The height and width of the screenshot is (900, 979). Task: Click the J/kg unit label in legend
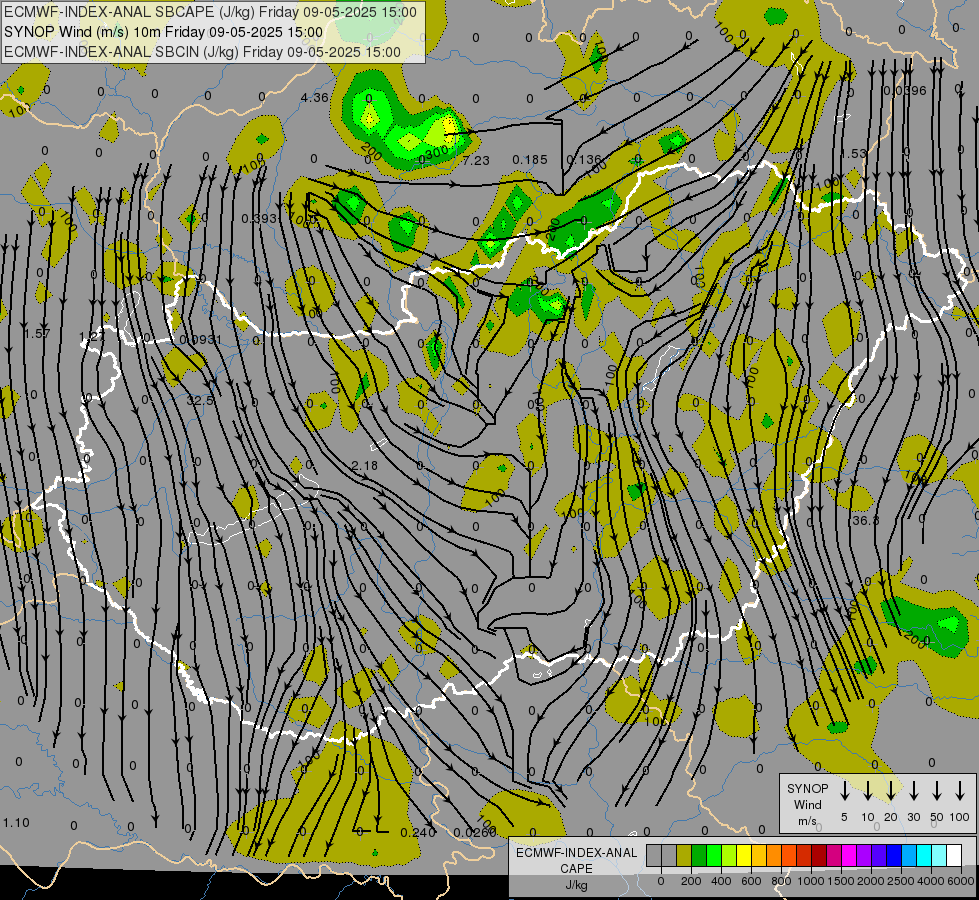(x=576, y=885)
